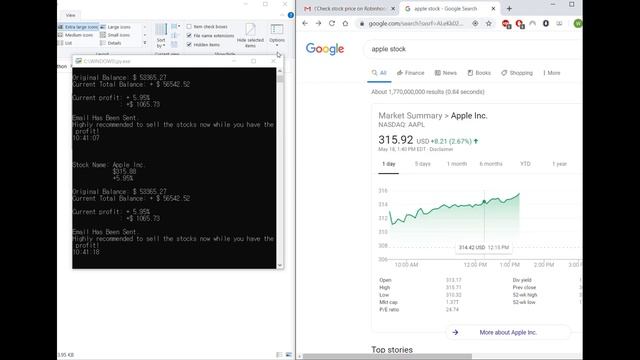The height and width of the screenshot is (360, 640).
Task: Select the All search results tab
Action: pyautogui.click(x=379, y=73)
